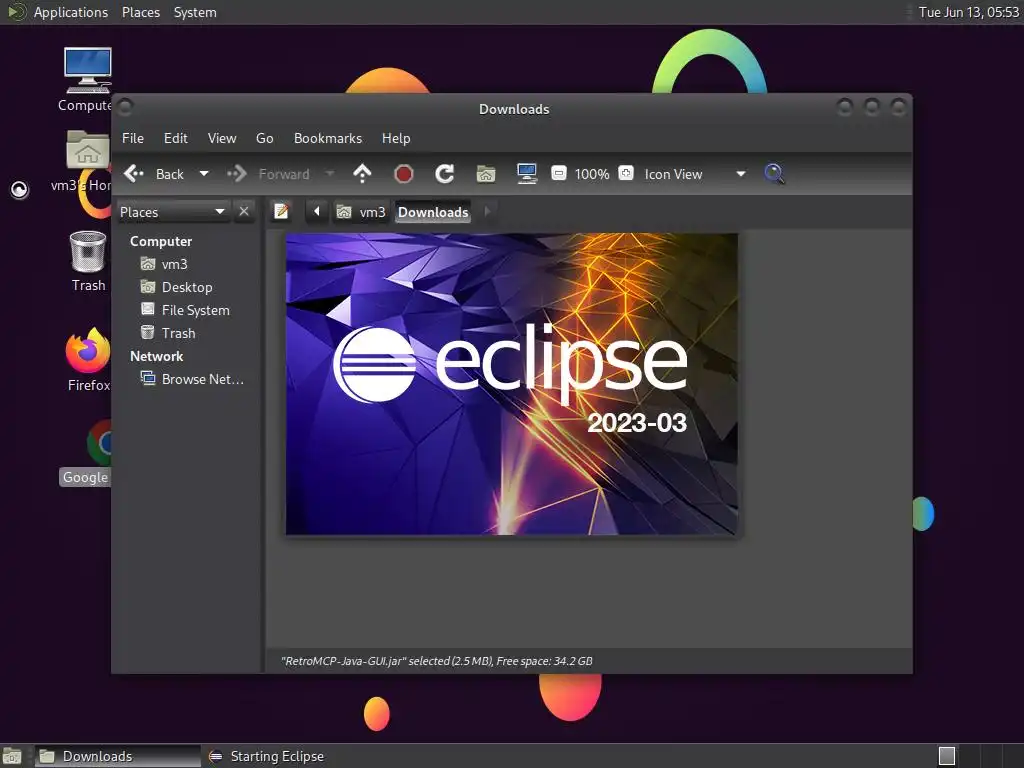The image size is (1024, 768).
Task: Zoom in with the plus icon
Action: click(626, 173)
